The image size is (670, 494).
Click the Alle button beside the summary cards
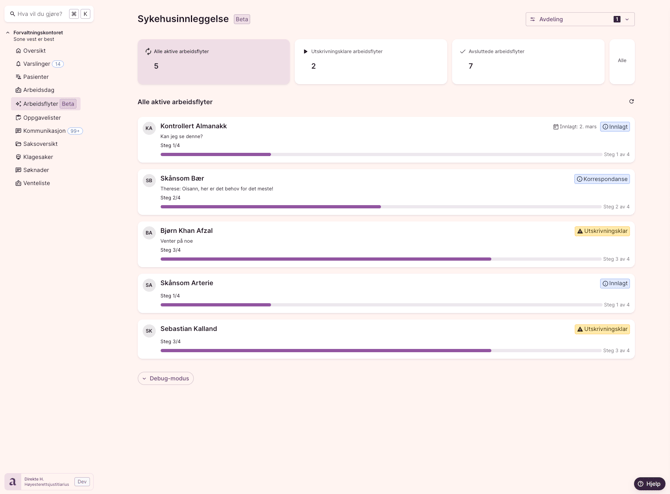click(x=622, y=61)
